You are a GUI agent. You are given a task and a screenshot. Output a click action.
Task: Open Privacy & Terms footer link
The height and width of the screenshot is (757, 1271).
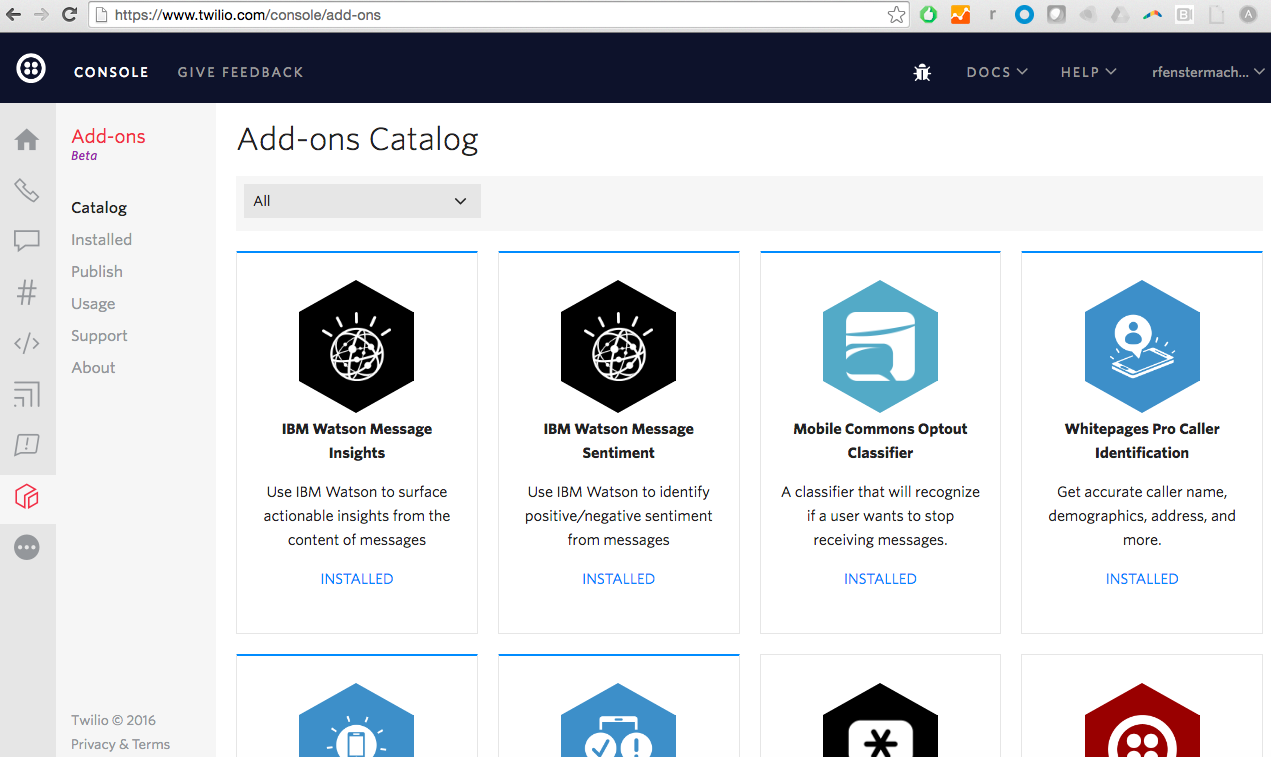pyautogui.click(x=120, y=744)
